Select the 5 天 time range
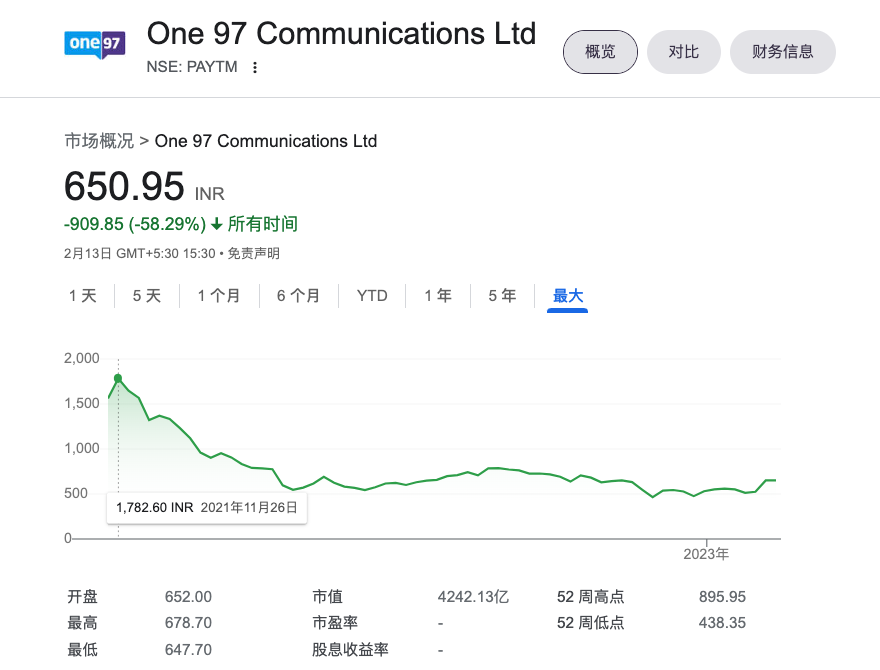 pos(147,296)
